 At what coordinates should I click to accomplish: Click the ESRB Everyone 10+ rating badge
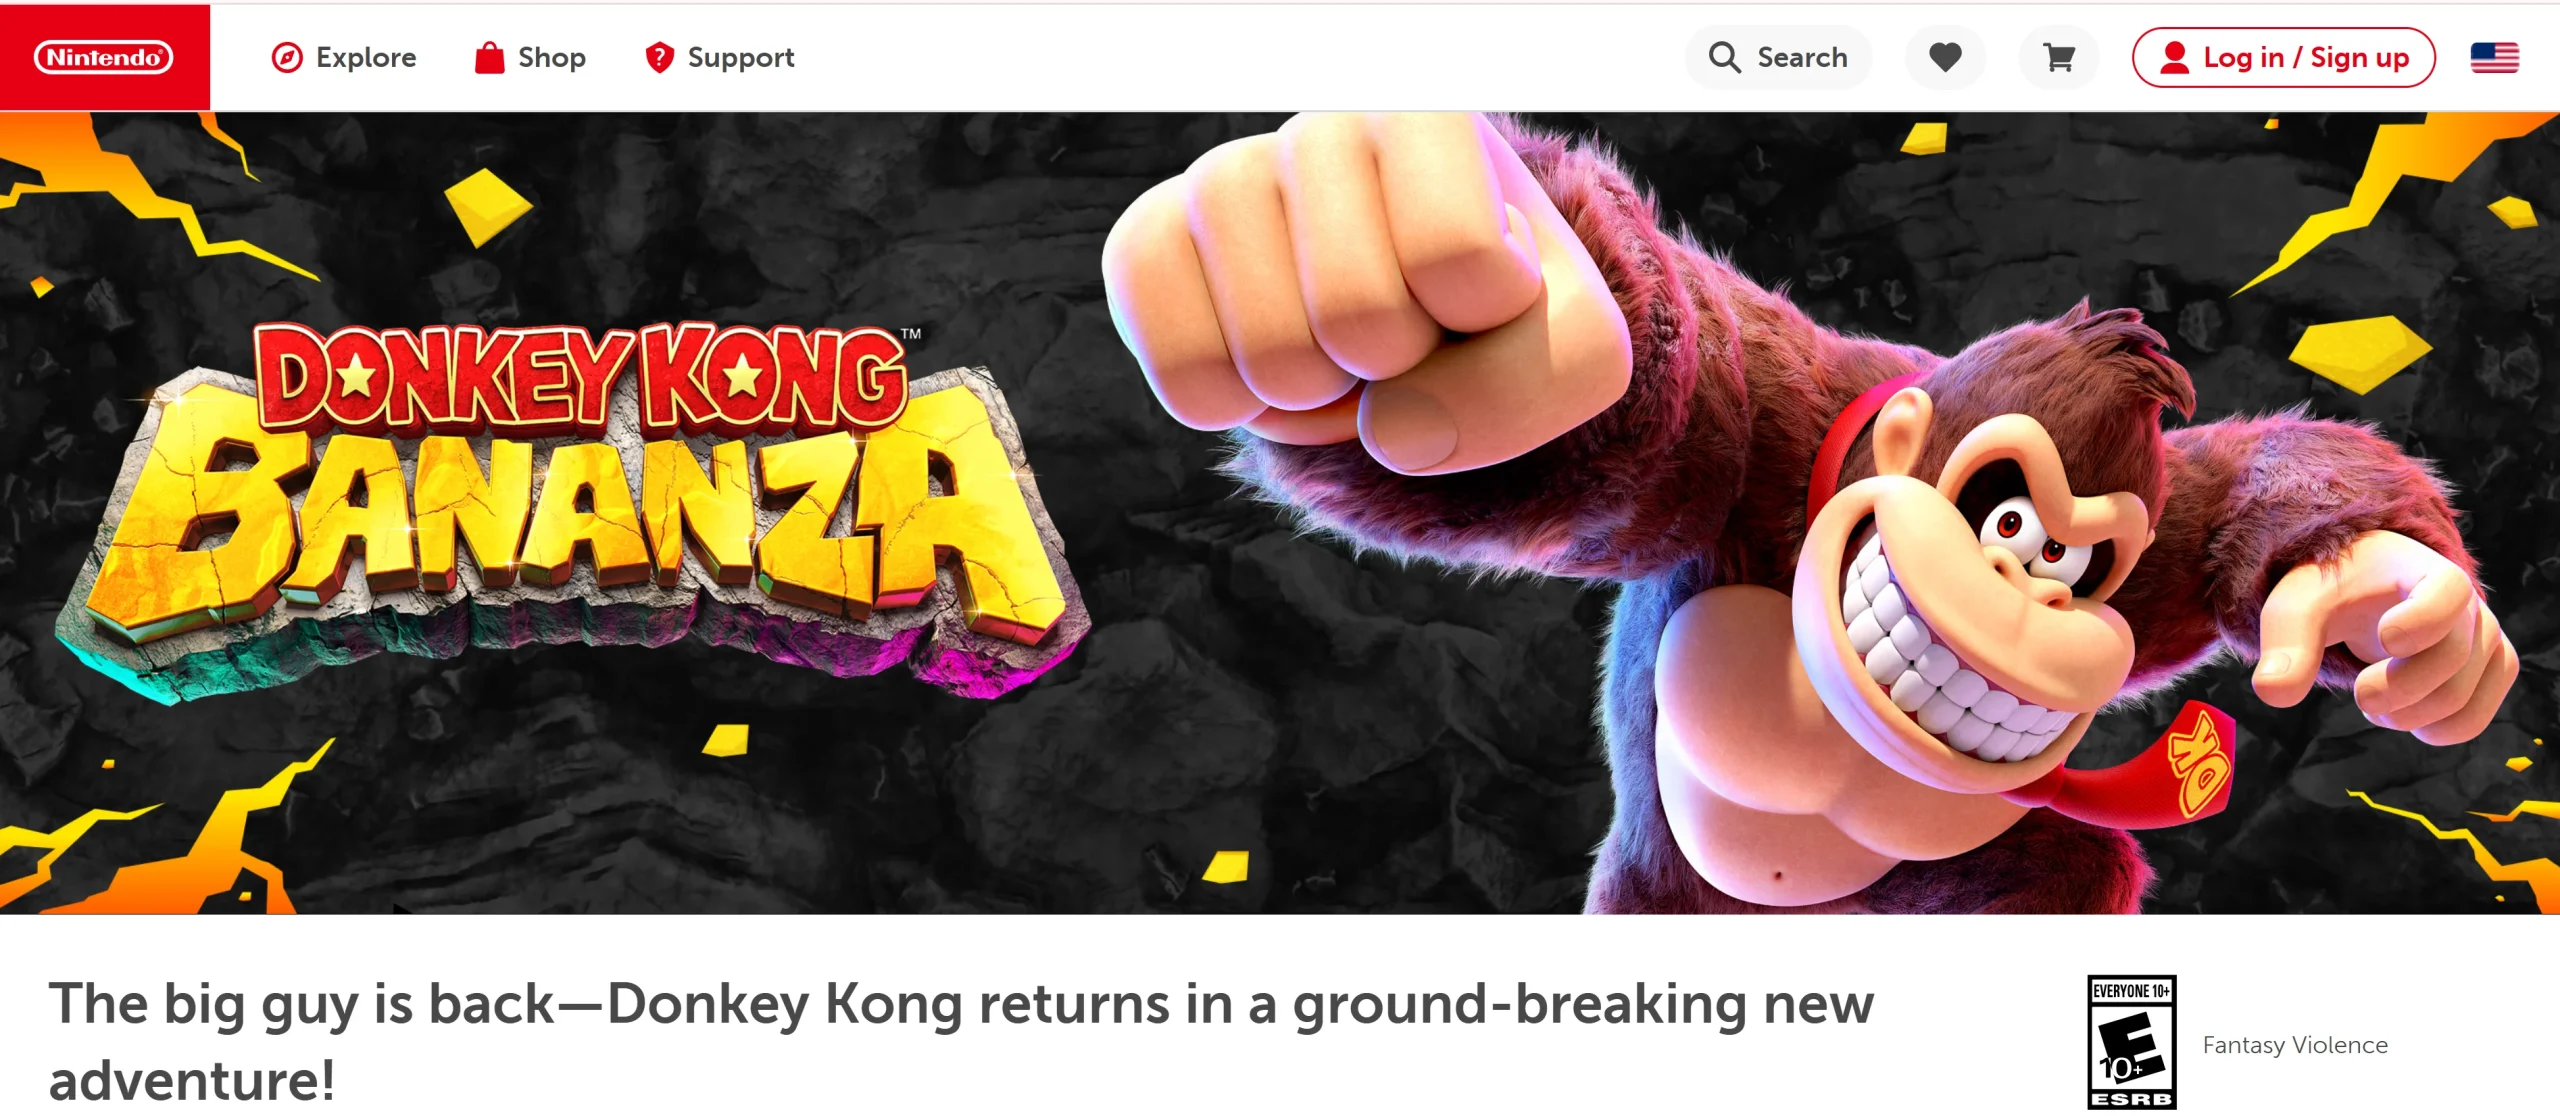pyautogui.click(x=2131, y=1042)
